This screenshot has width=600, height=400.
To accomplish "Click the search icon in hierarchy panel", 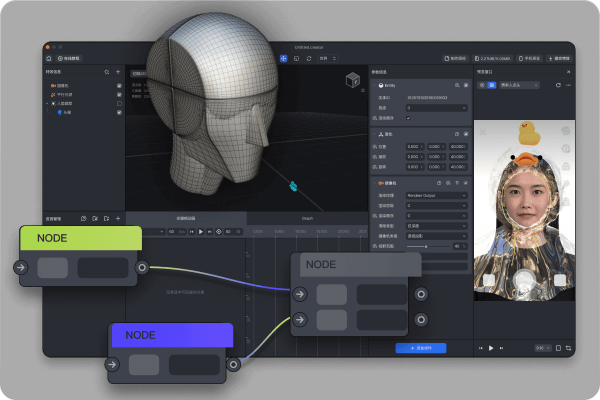I will click(x=107, y=72).
